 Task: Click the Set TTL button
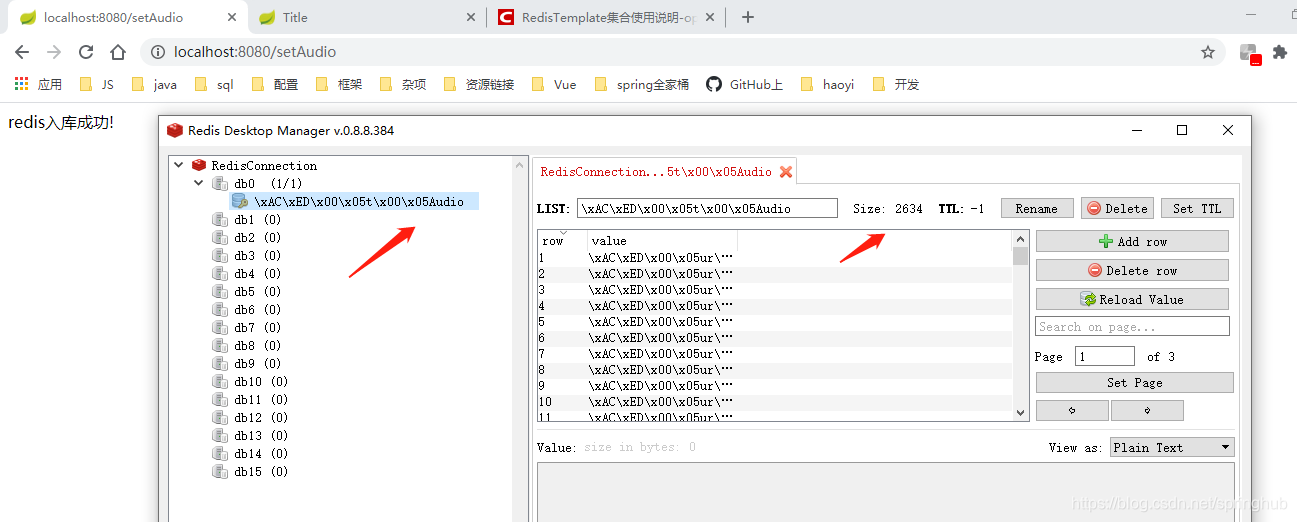(1197, 209)
